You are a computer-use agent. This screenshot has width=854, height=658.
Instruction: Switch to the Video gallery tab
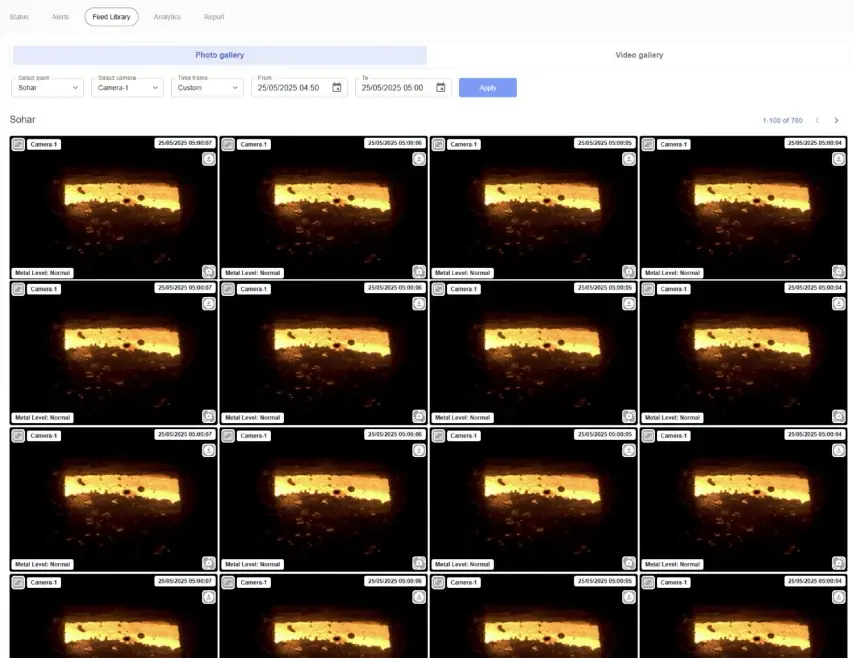tap(639, 55)
